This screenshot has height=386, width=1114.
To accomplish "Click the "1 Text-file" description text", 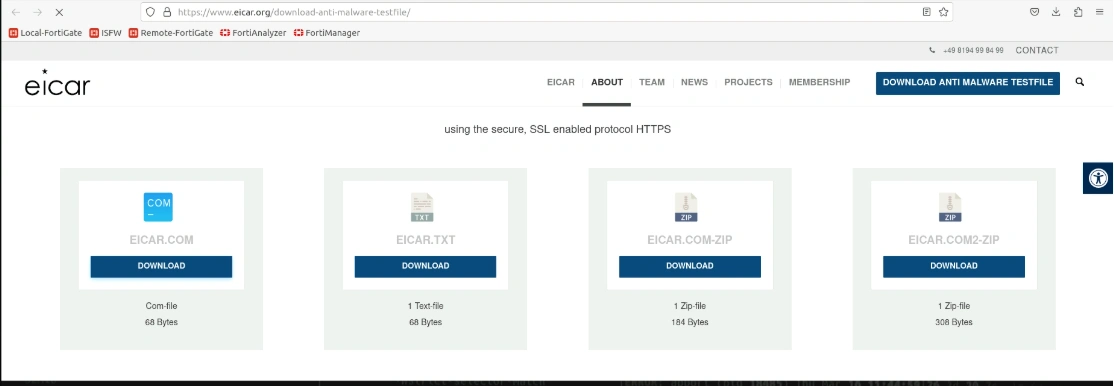I will click(426, 306).
